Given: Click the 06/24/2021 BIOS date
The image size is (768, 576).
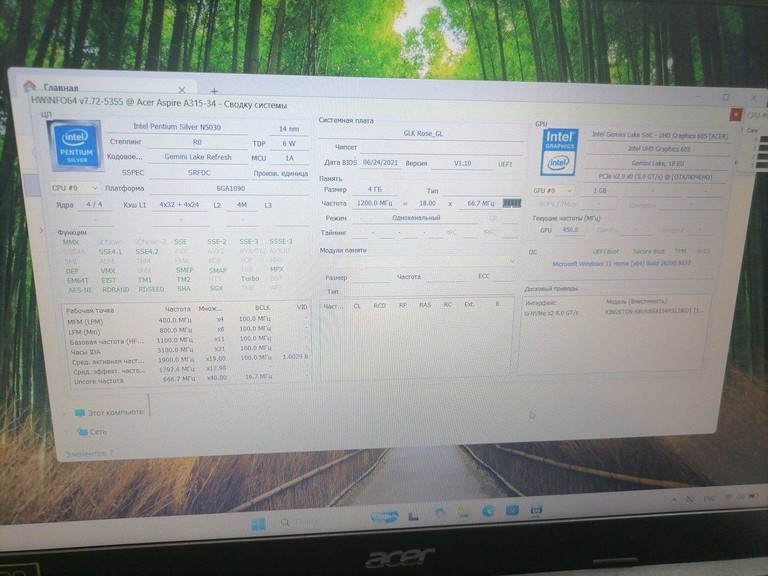Looking at the screenshot, I should [380, 163].
